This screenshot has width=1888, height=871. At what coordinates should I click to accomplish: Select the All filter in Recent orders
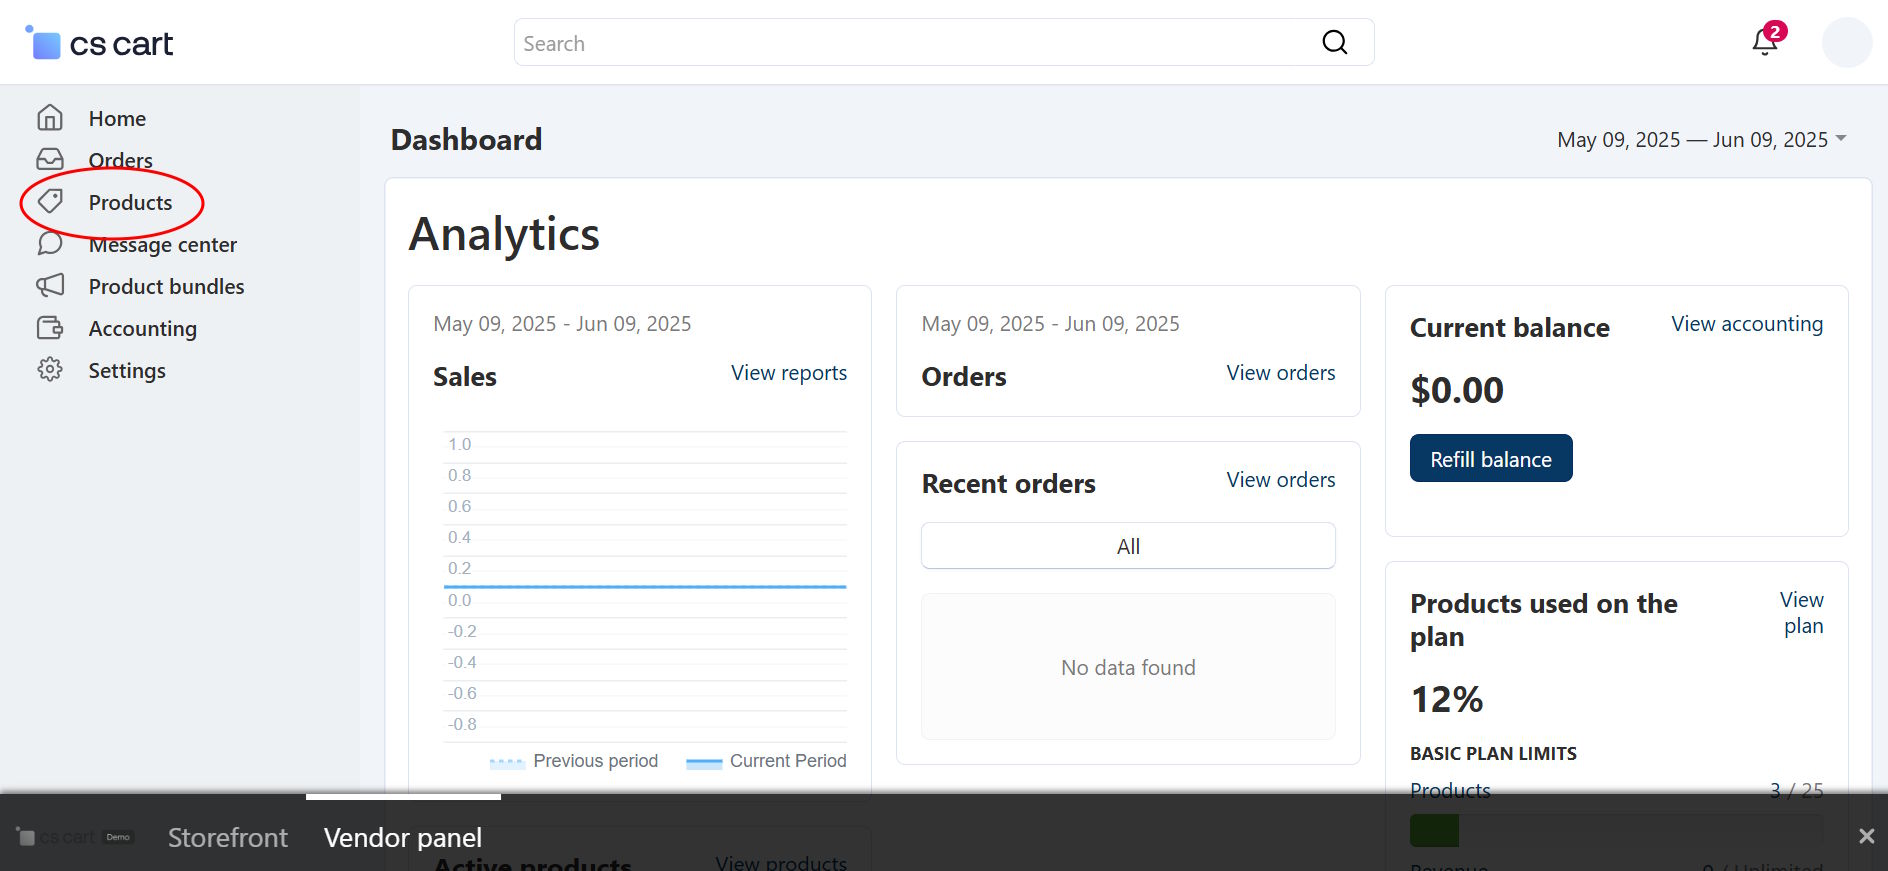pyautogui.click(x=1128, y=546)
